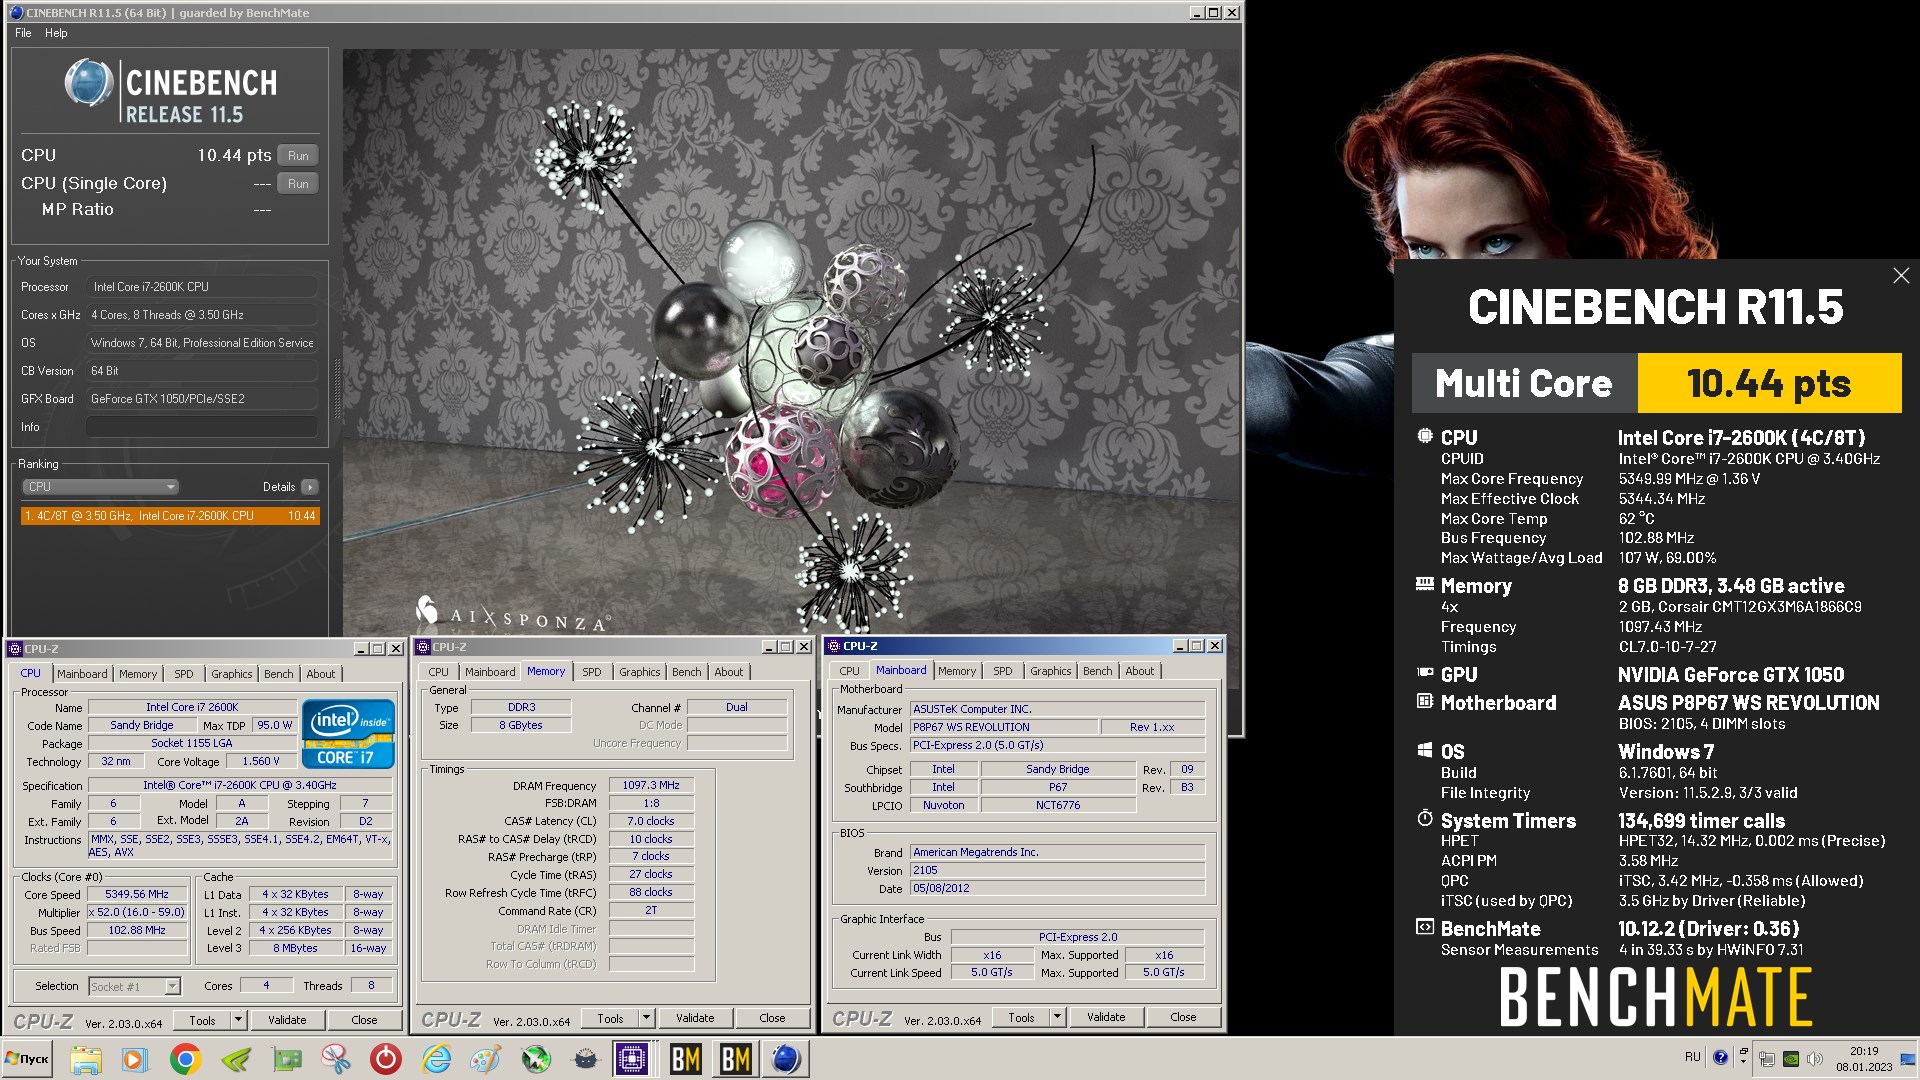The height and width of the screenshot is (1080, 1920).
Task: Click DRAM Frequency value 1097.3 MHz
Action: (x=651, y=786)
